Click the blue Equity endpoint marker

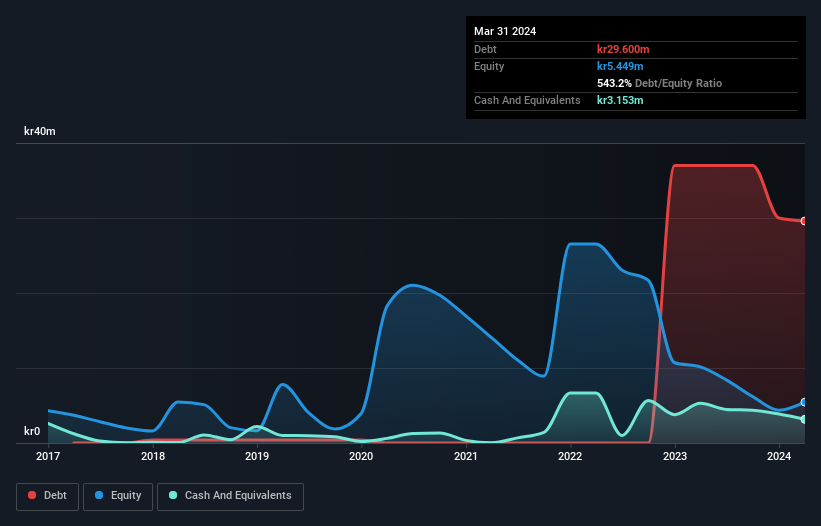[x=804, y=402]
